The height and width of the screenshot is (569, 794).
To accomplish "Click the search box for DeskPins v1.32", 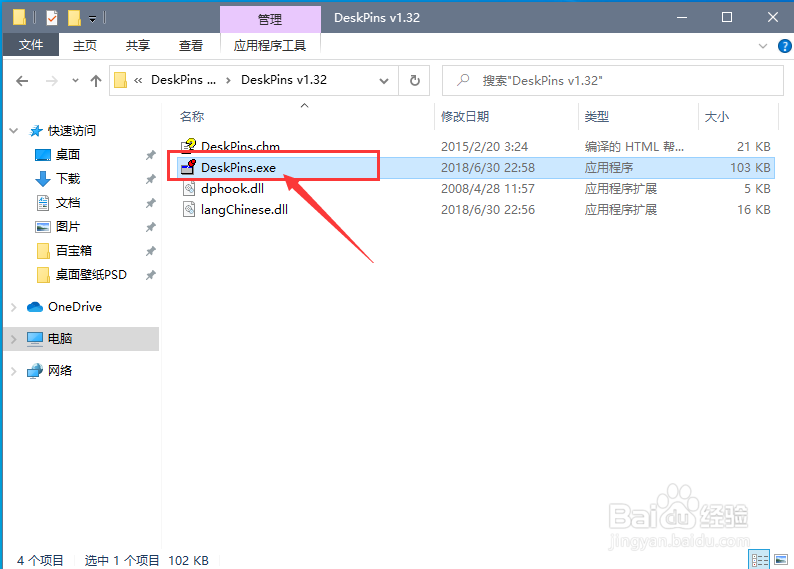I will 613,80.
